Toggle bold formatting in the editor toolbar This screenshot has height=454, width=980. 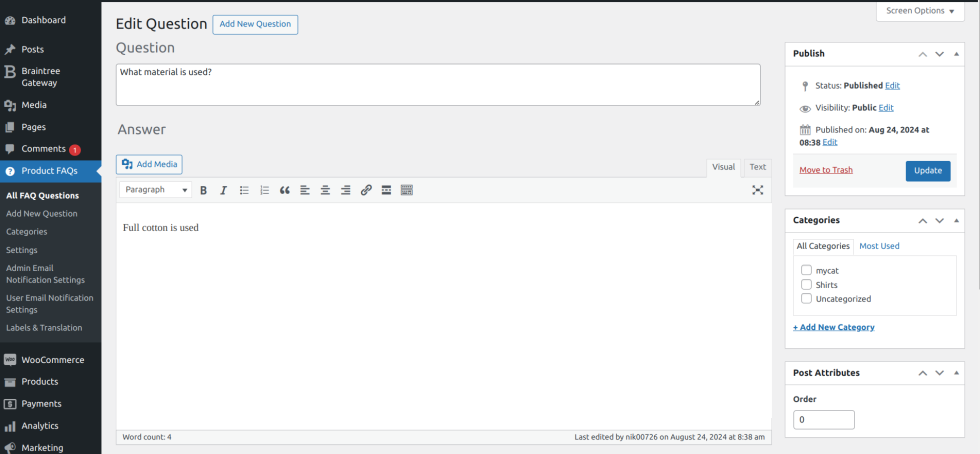(x=203, y=190)
